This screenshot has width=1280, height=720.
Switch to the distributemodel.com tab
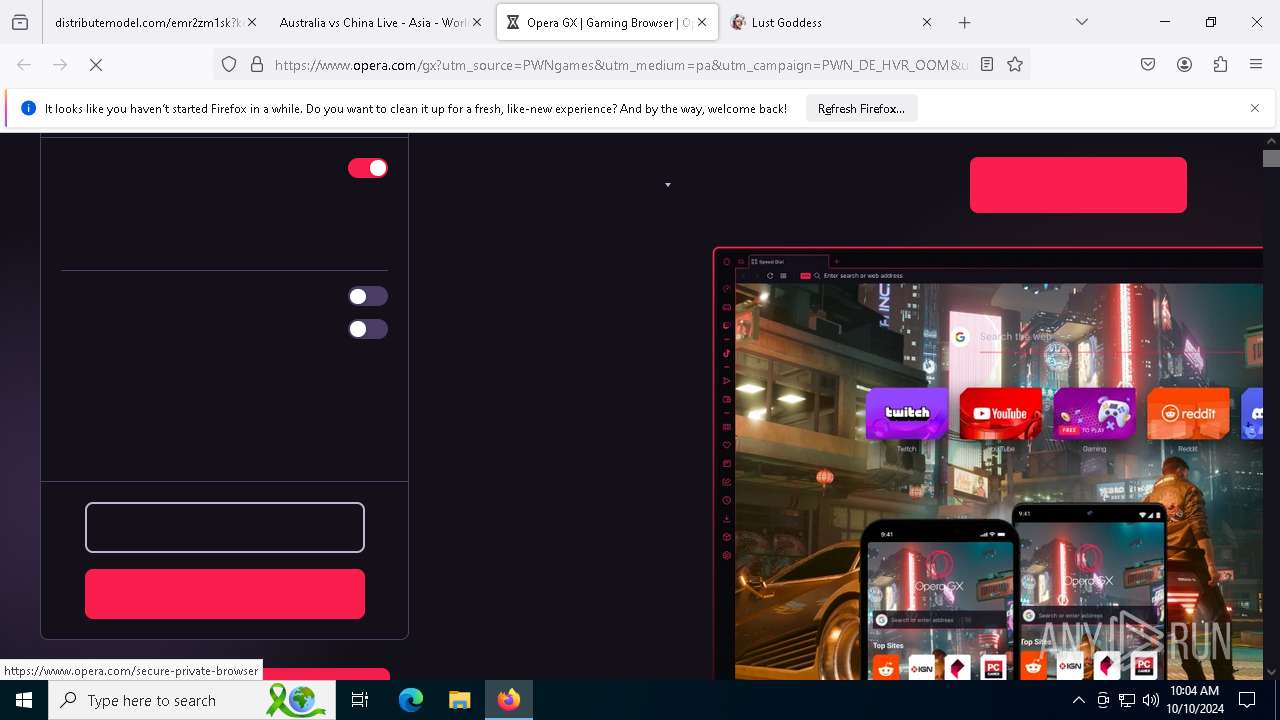148,22
